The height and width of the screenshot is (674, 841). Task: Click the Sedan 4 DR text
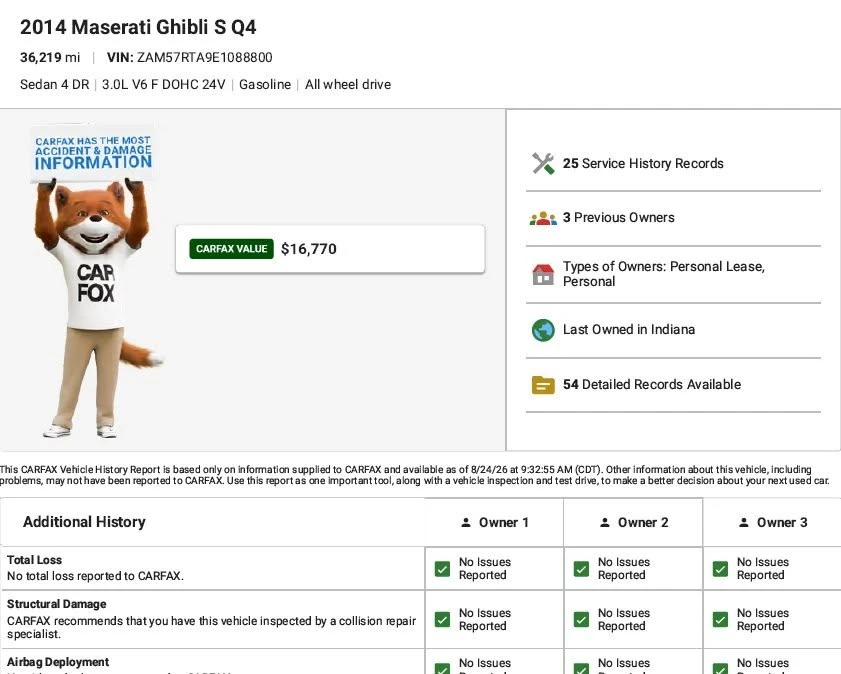pos(55,85)
